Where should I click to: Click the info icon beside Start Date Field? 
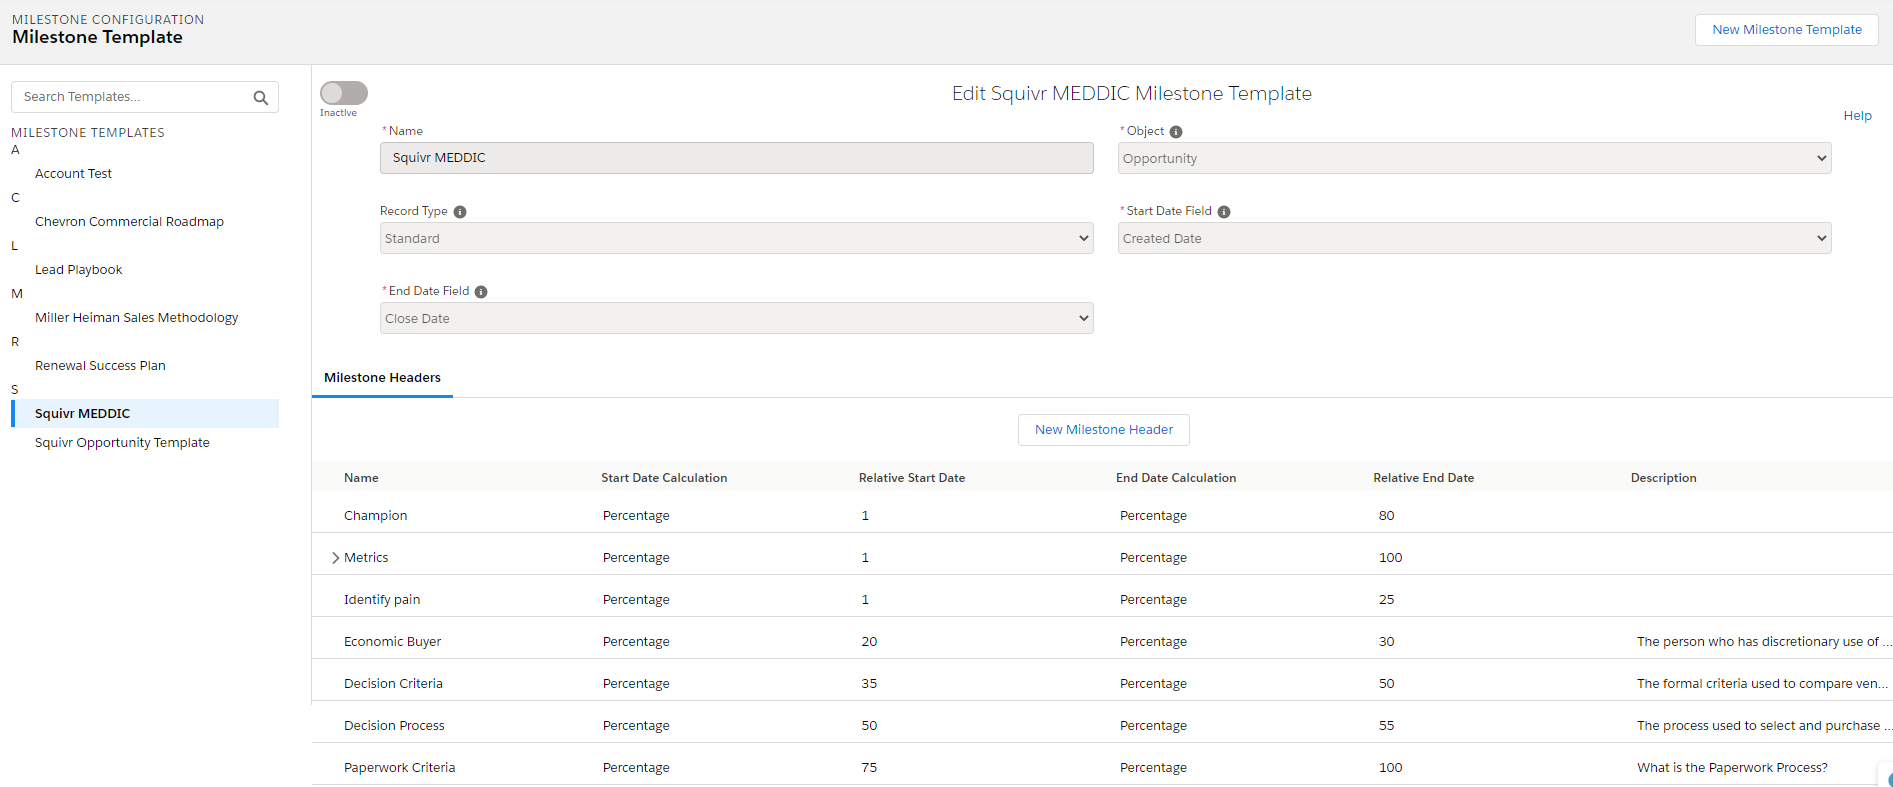pos(1224,212)
